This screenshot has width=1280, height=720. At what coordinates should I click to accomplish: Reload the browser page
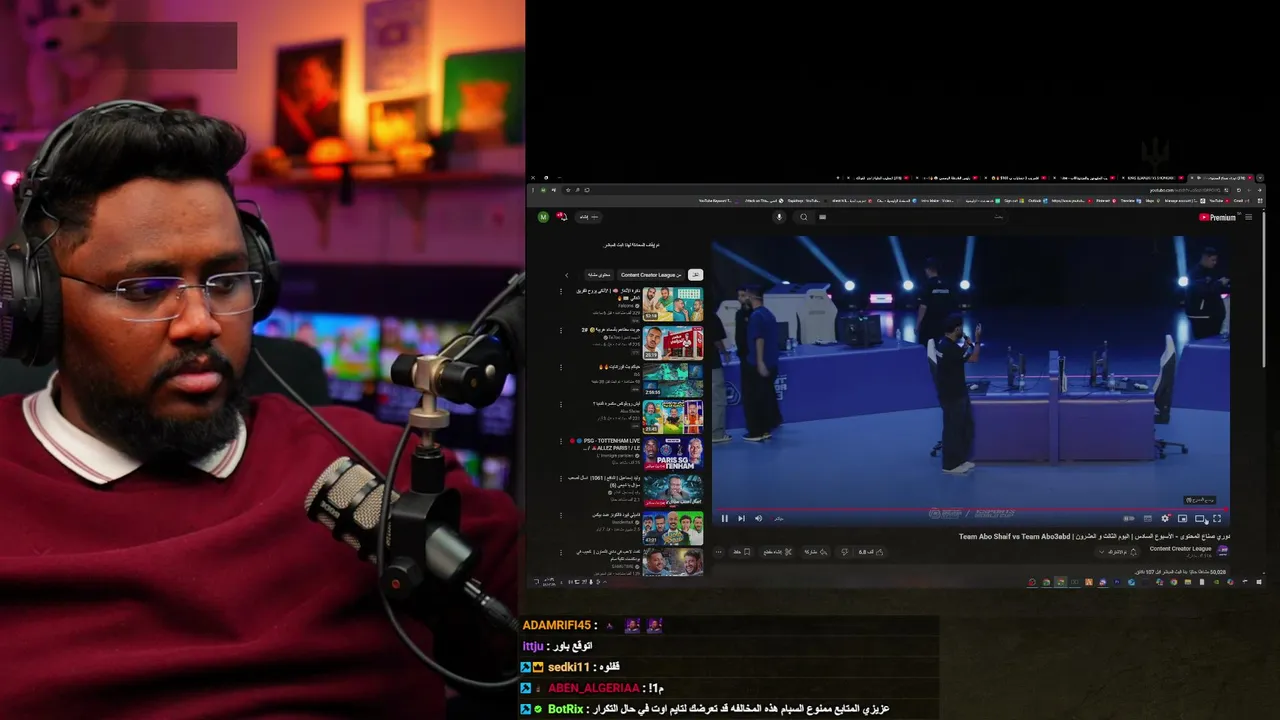tap(1239, 190)
